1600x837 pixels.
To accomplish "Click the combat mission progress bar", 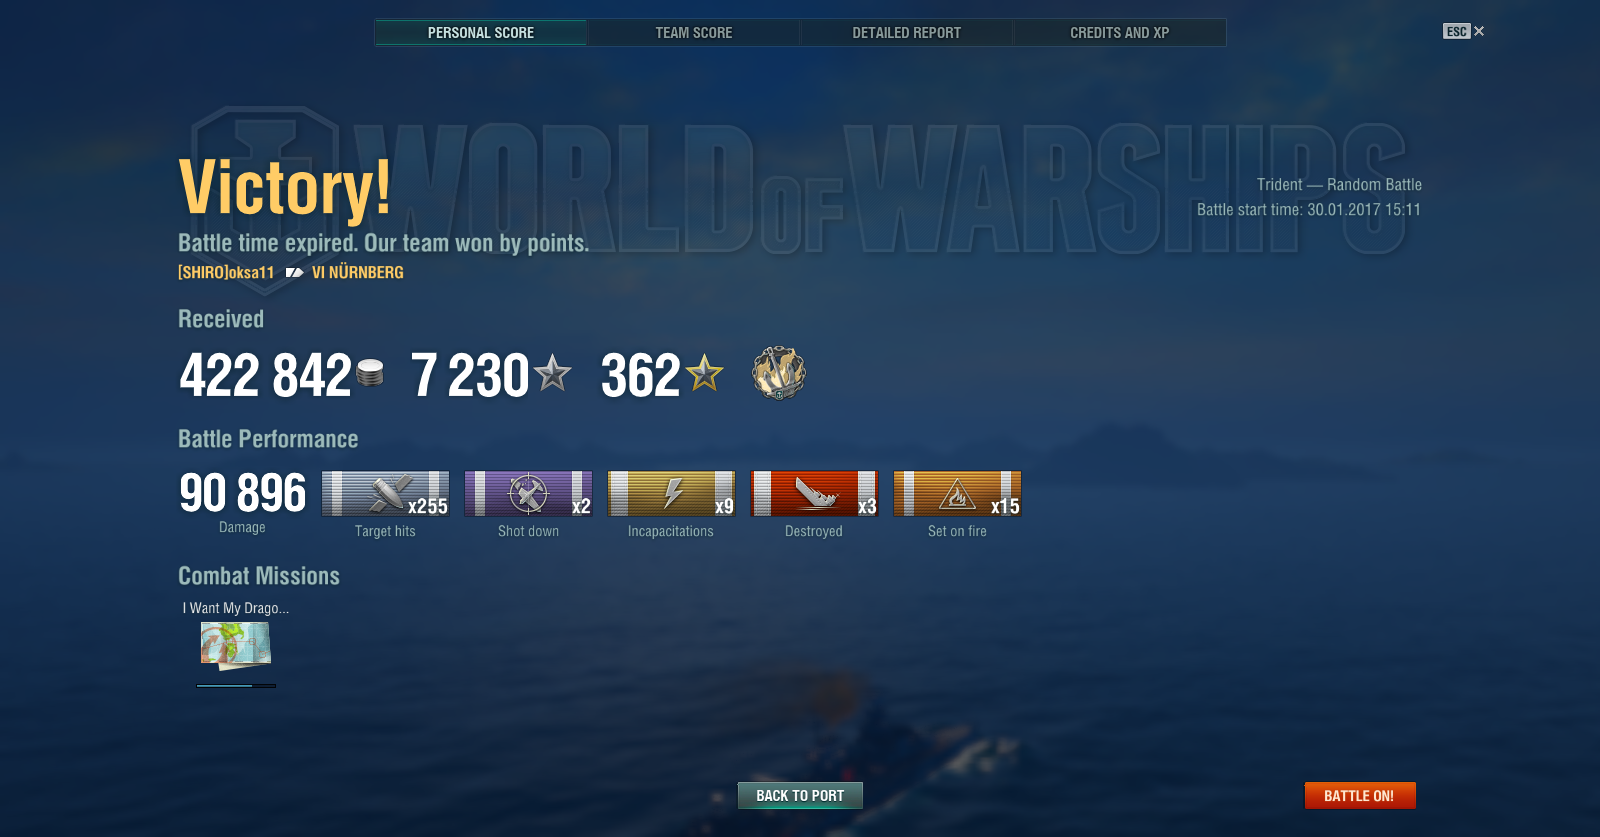I will click(236, 686).
